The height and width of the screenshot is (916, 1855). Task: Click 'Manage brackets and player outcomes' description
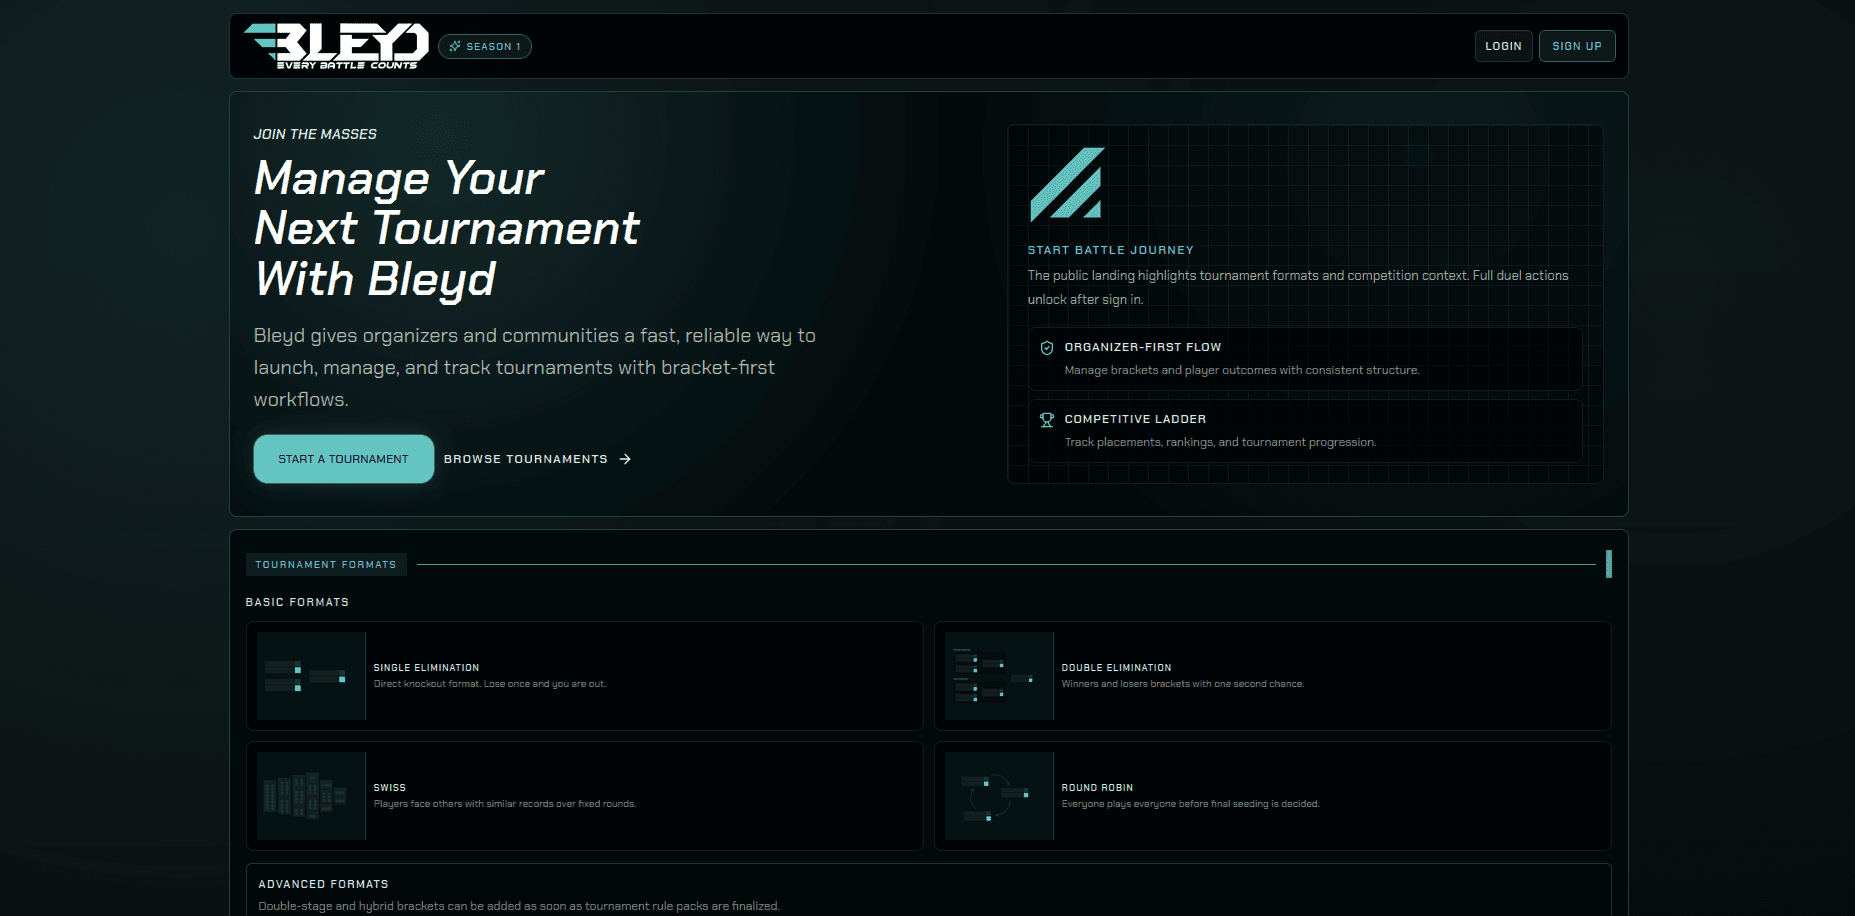(1241, 370)
